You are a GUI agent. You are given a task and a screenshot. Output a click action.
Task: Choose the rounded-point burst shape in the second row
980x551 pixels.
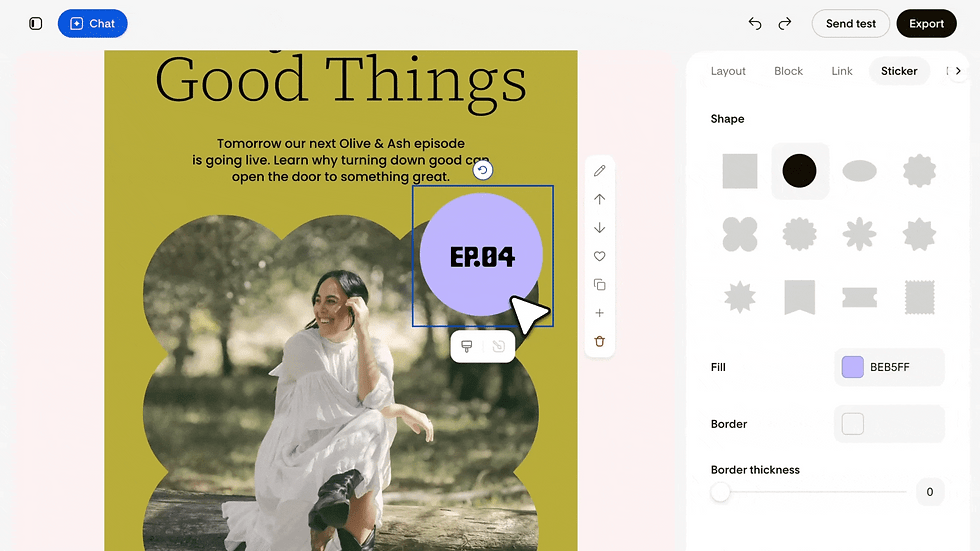(919, 234)
